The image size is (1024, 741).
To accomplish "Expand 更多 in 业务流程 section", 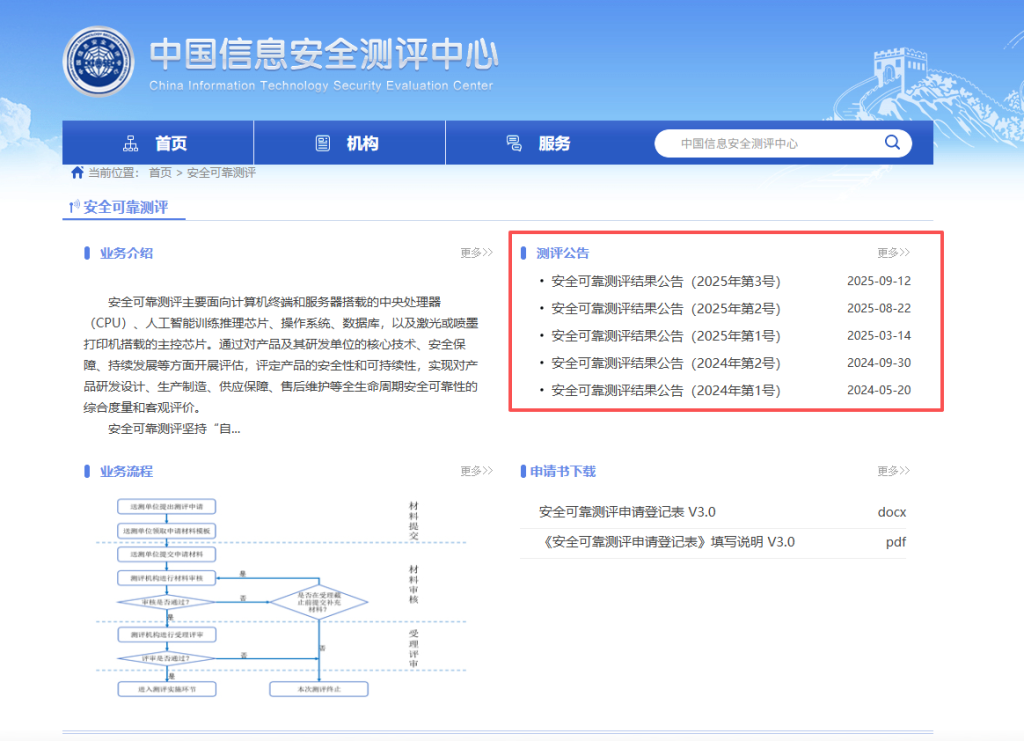I will point(476,471).
